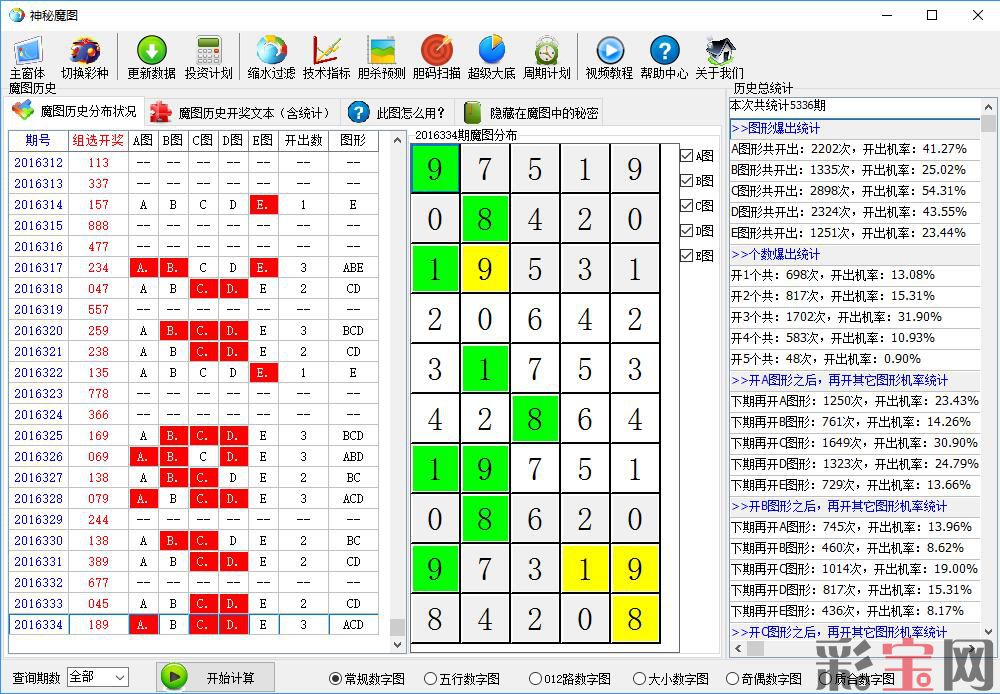
Task: Open the 隐藏在魔图中的秘密 tab
Action: [x=532, y=113]
